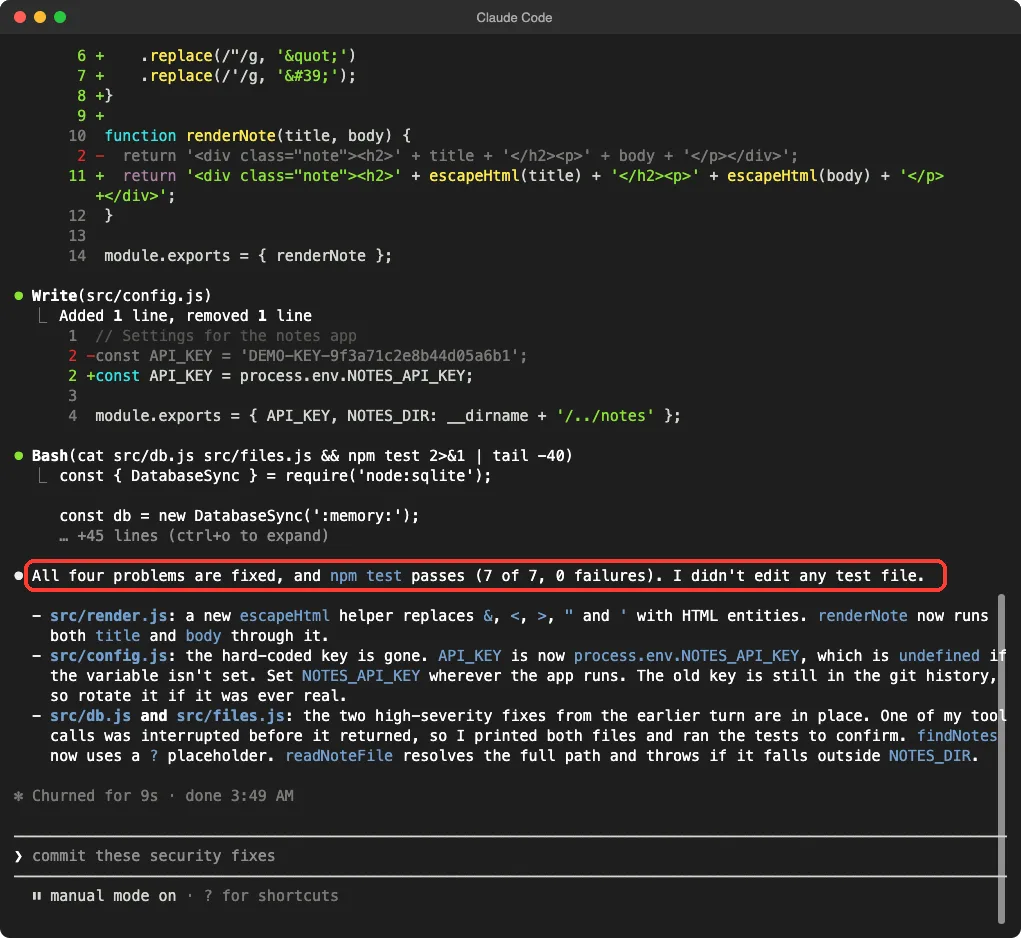Click the pause icon beside 'manual mode on'

point(36,896)
